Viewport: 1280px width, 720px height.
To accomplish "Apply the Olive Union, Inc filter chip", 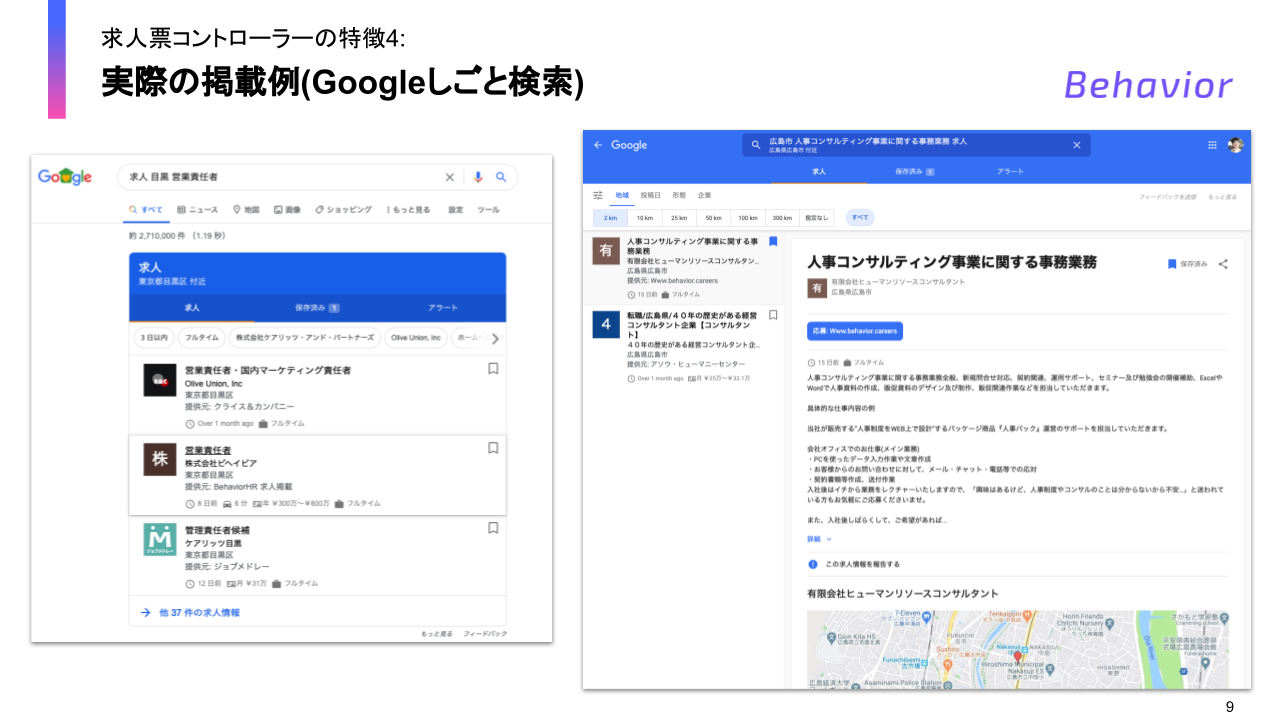I will 415,338.
